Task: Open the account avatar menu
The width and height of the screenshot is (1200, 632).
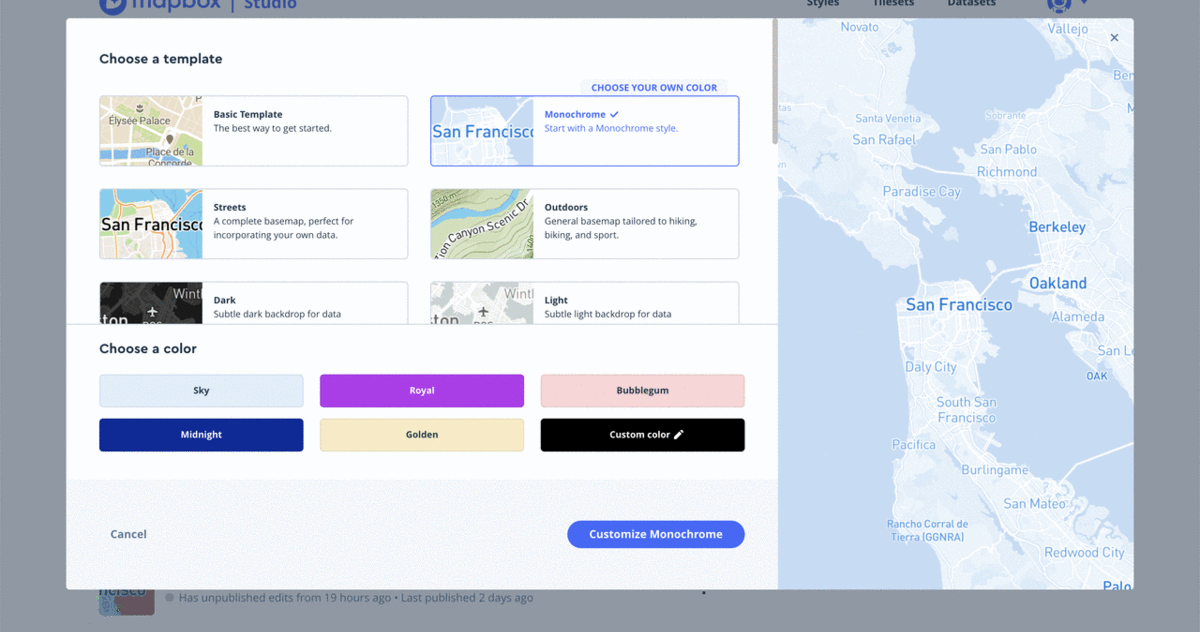Action: tap(1058, 5)
